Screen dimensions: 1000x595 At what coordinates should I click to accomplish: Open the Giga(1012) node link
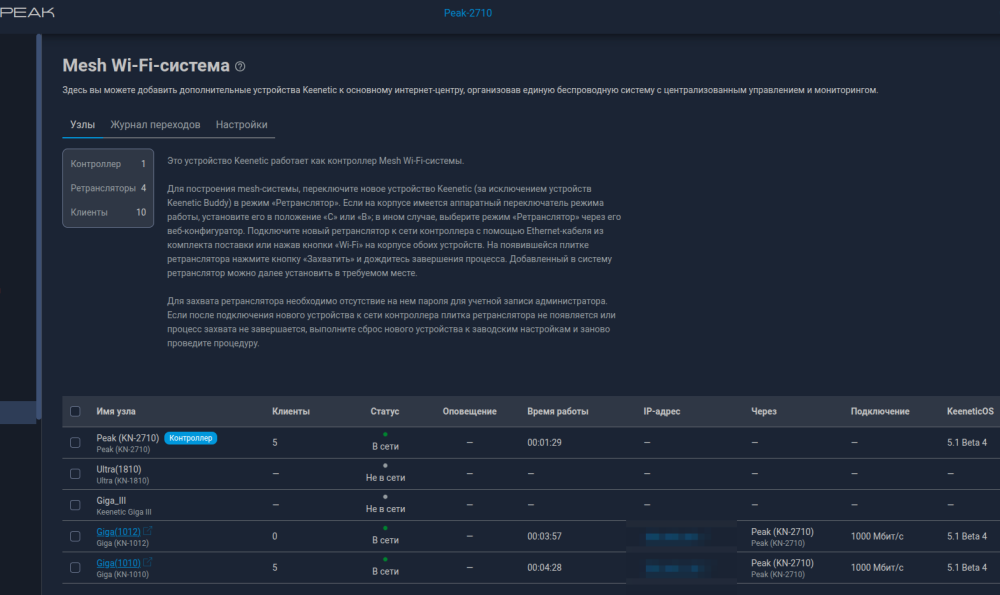tap(118, 531)
